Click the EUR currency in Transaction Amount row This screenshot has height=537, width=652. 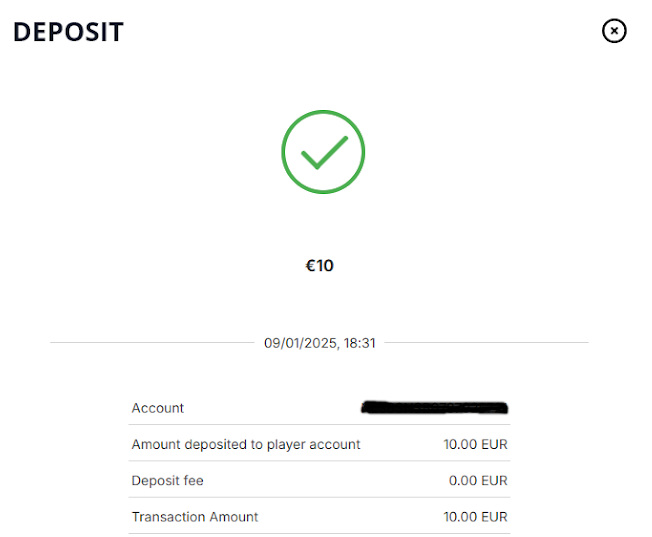494,517
